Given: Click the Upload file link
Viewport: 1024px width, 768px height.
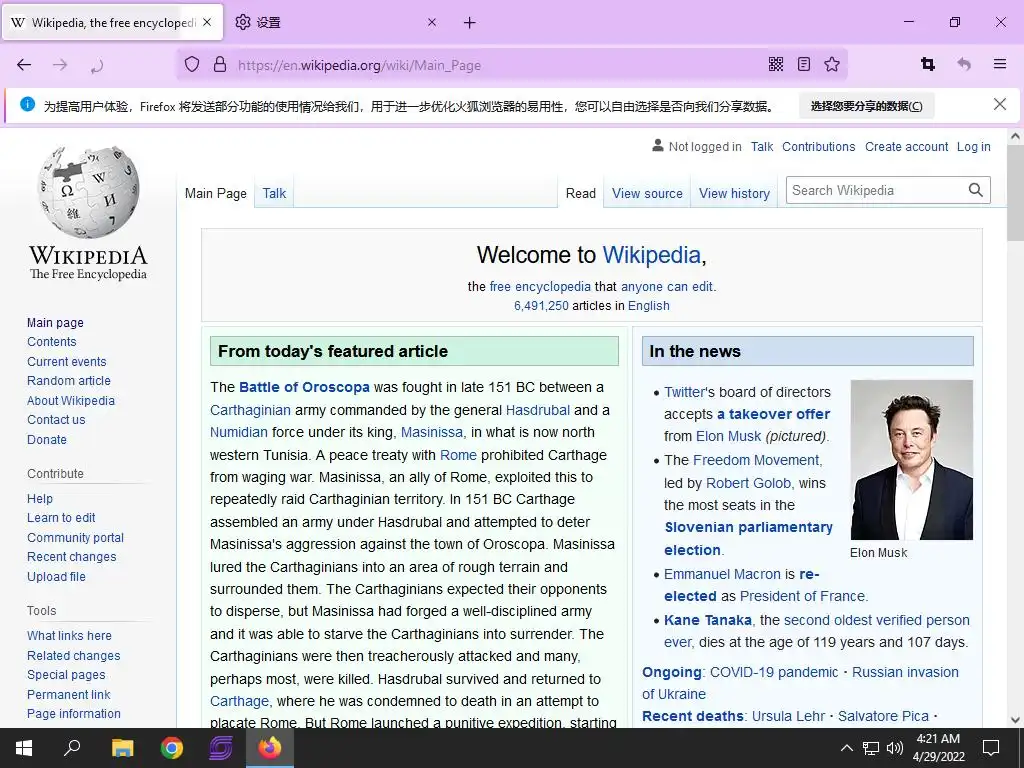Looking at the screenshot, I should (x=56, y=576).
